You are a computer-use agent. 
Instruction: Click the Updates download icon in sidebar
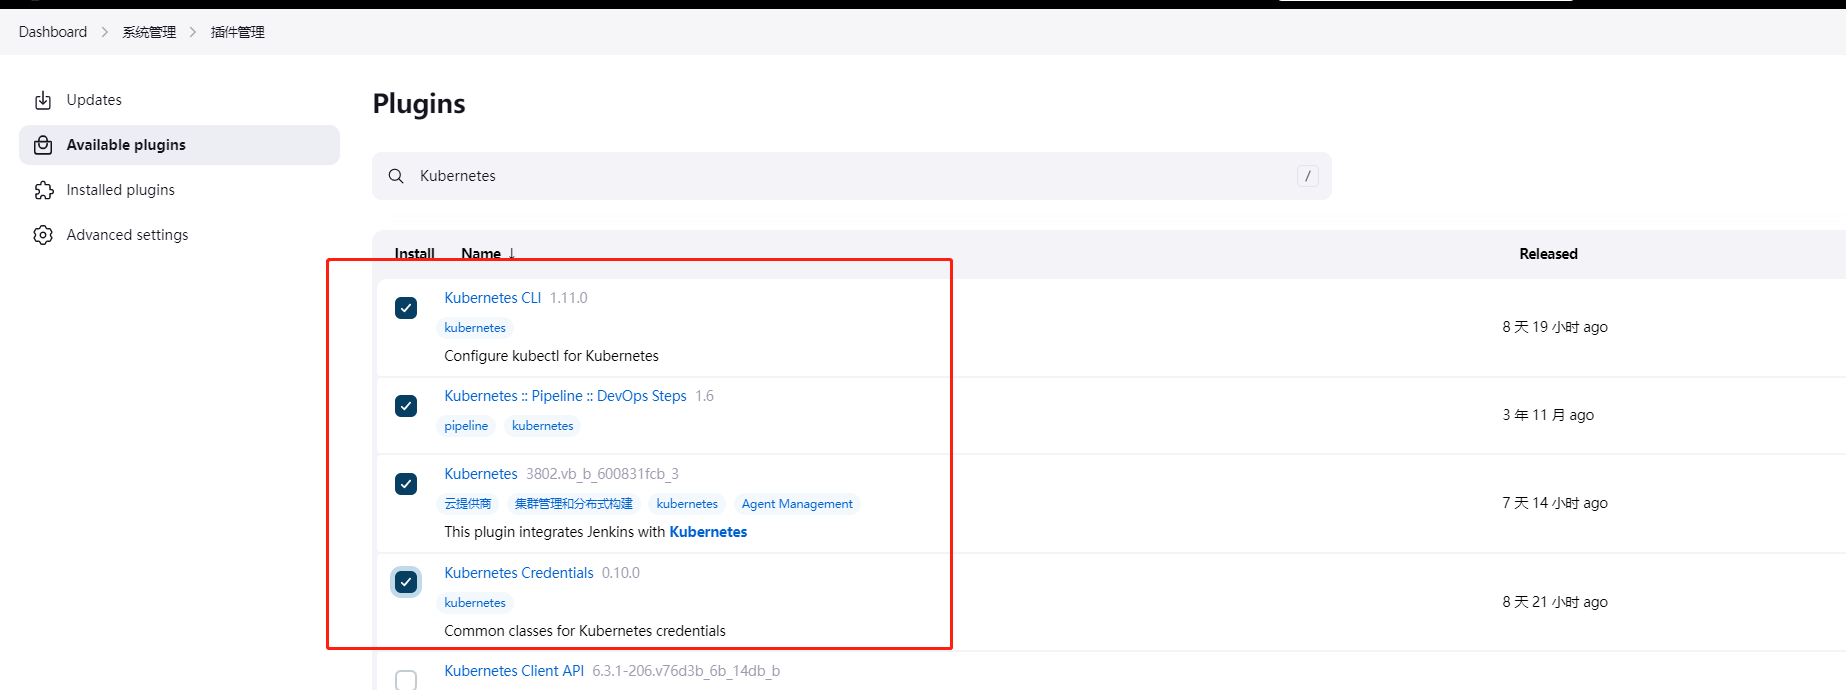click(x=43, y=100)
